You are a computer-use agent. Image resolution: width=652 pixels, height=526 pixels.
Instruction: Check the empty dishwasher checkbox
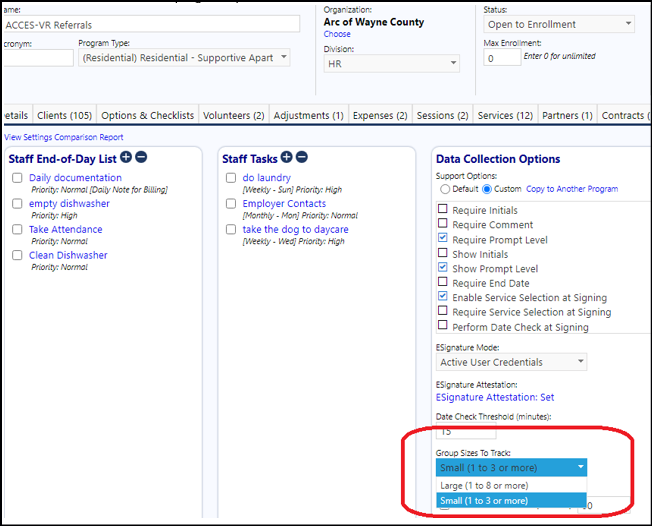17,204
